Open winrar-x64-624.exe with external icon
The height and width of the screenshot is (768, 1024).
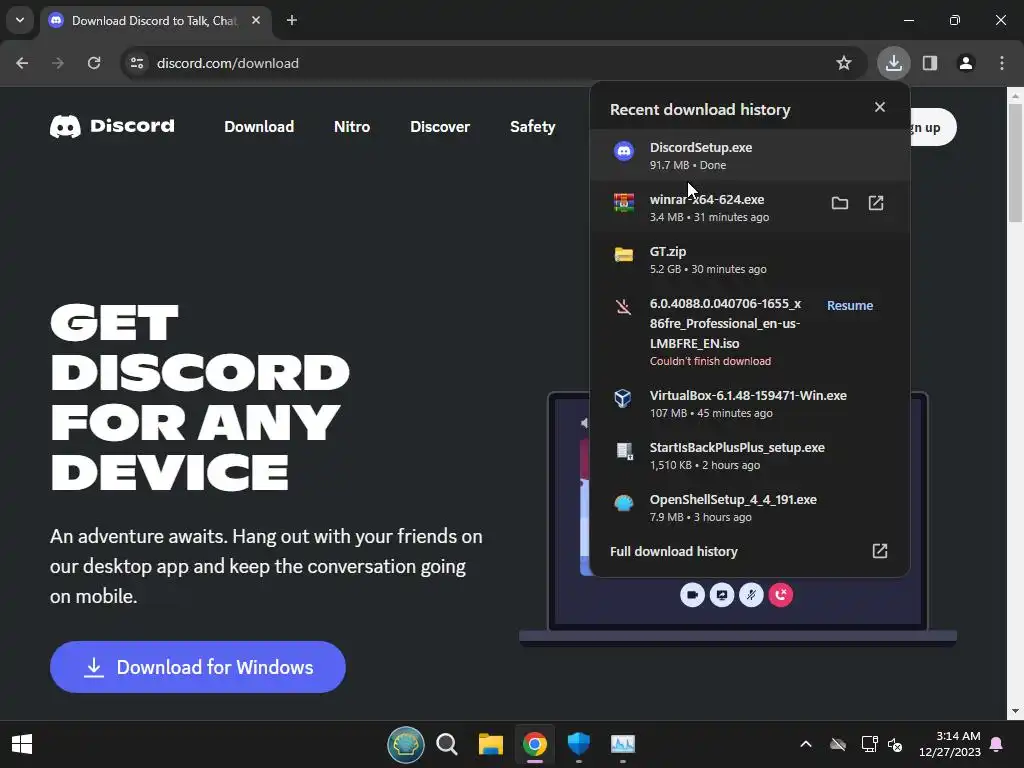[876, 203]
